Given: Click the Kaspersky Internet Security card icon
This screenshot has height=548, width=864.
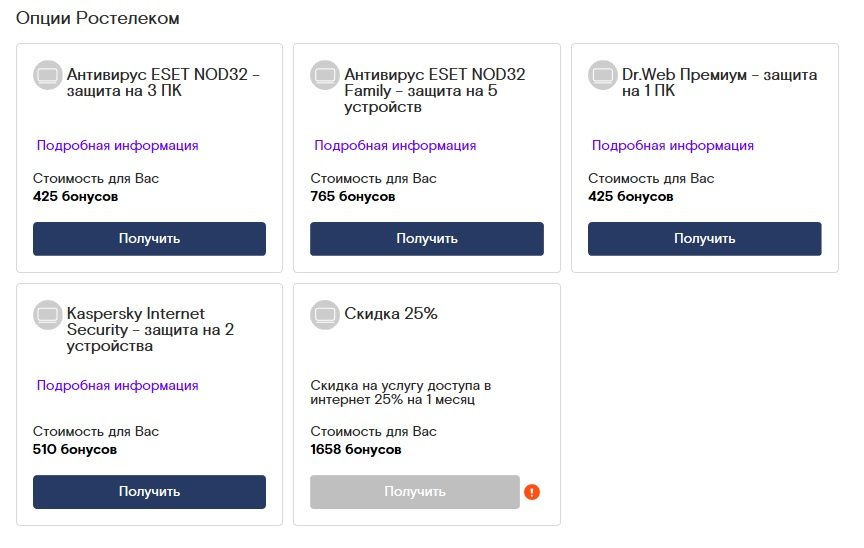Looking at the screenshot, I should [x=47, y=315].
